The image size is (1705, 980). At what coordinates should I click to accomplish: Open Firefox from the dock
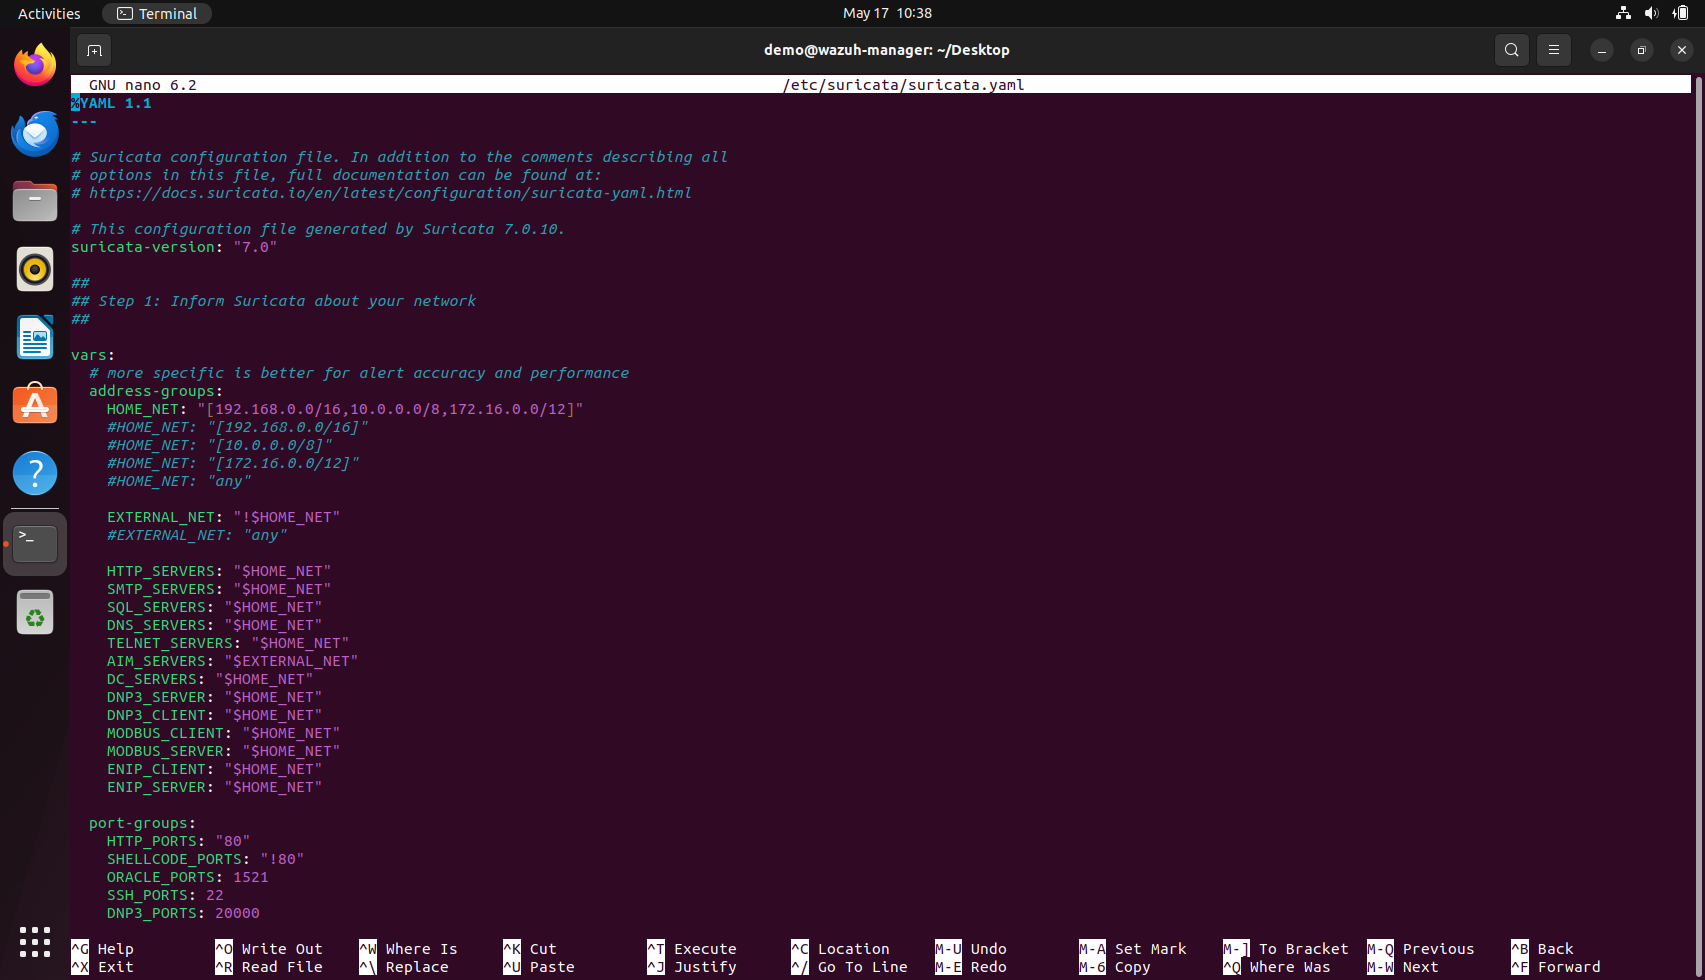click(x=35, y=65)
